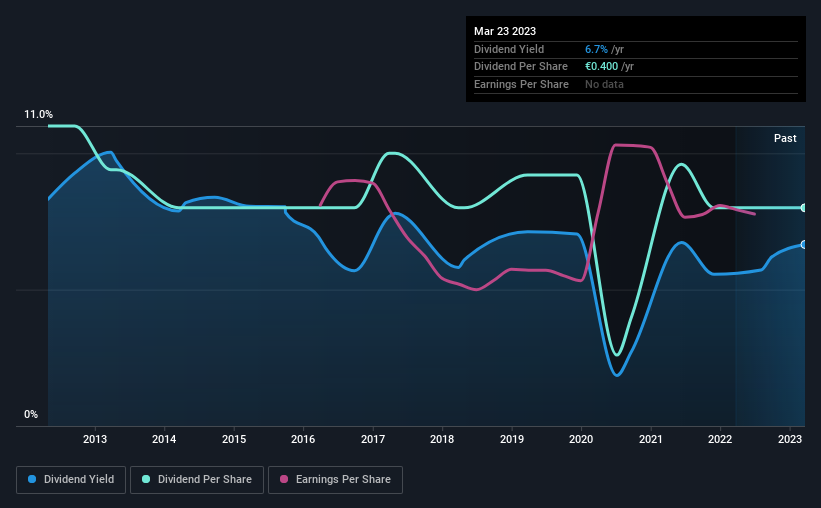
Task: Click the 11.0% y-axis label
Action: (x=38, y=115)
